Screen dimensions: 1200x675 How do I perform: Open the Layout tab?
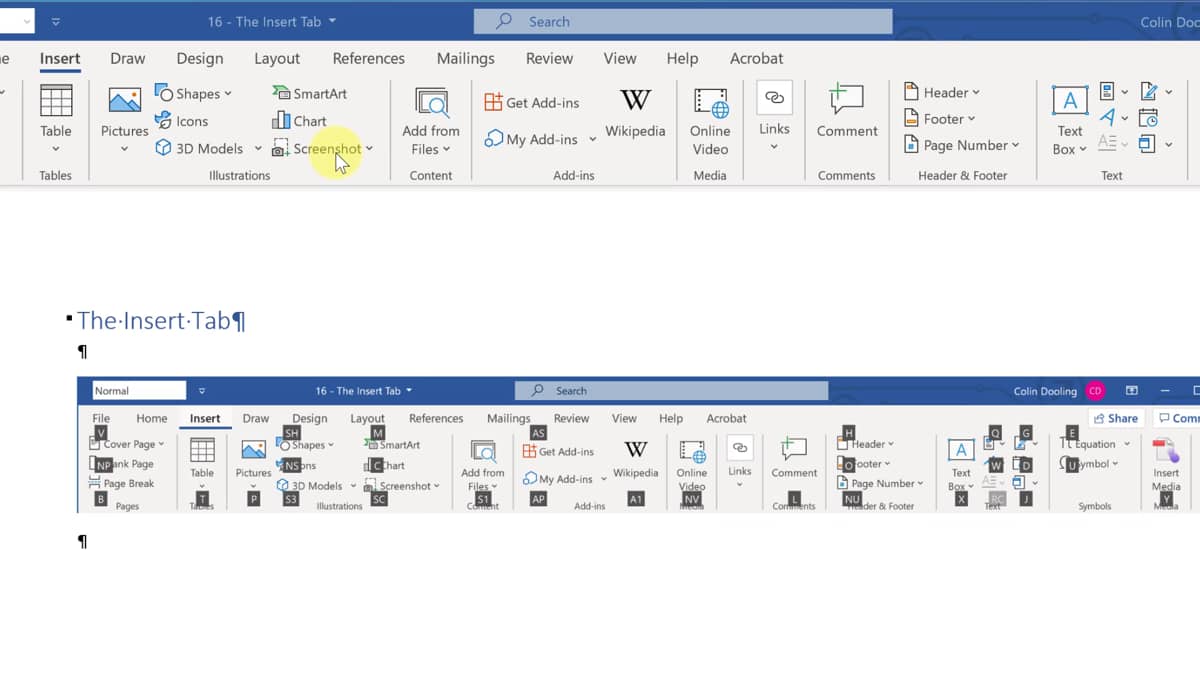coord(277,58)
